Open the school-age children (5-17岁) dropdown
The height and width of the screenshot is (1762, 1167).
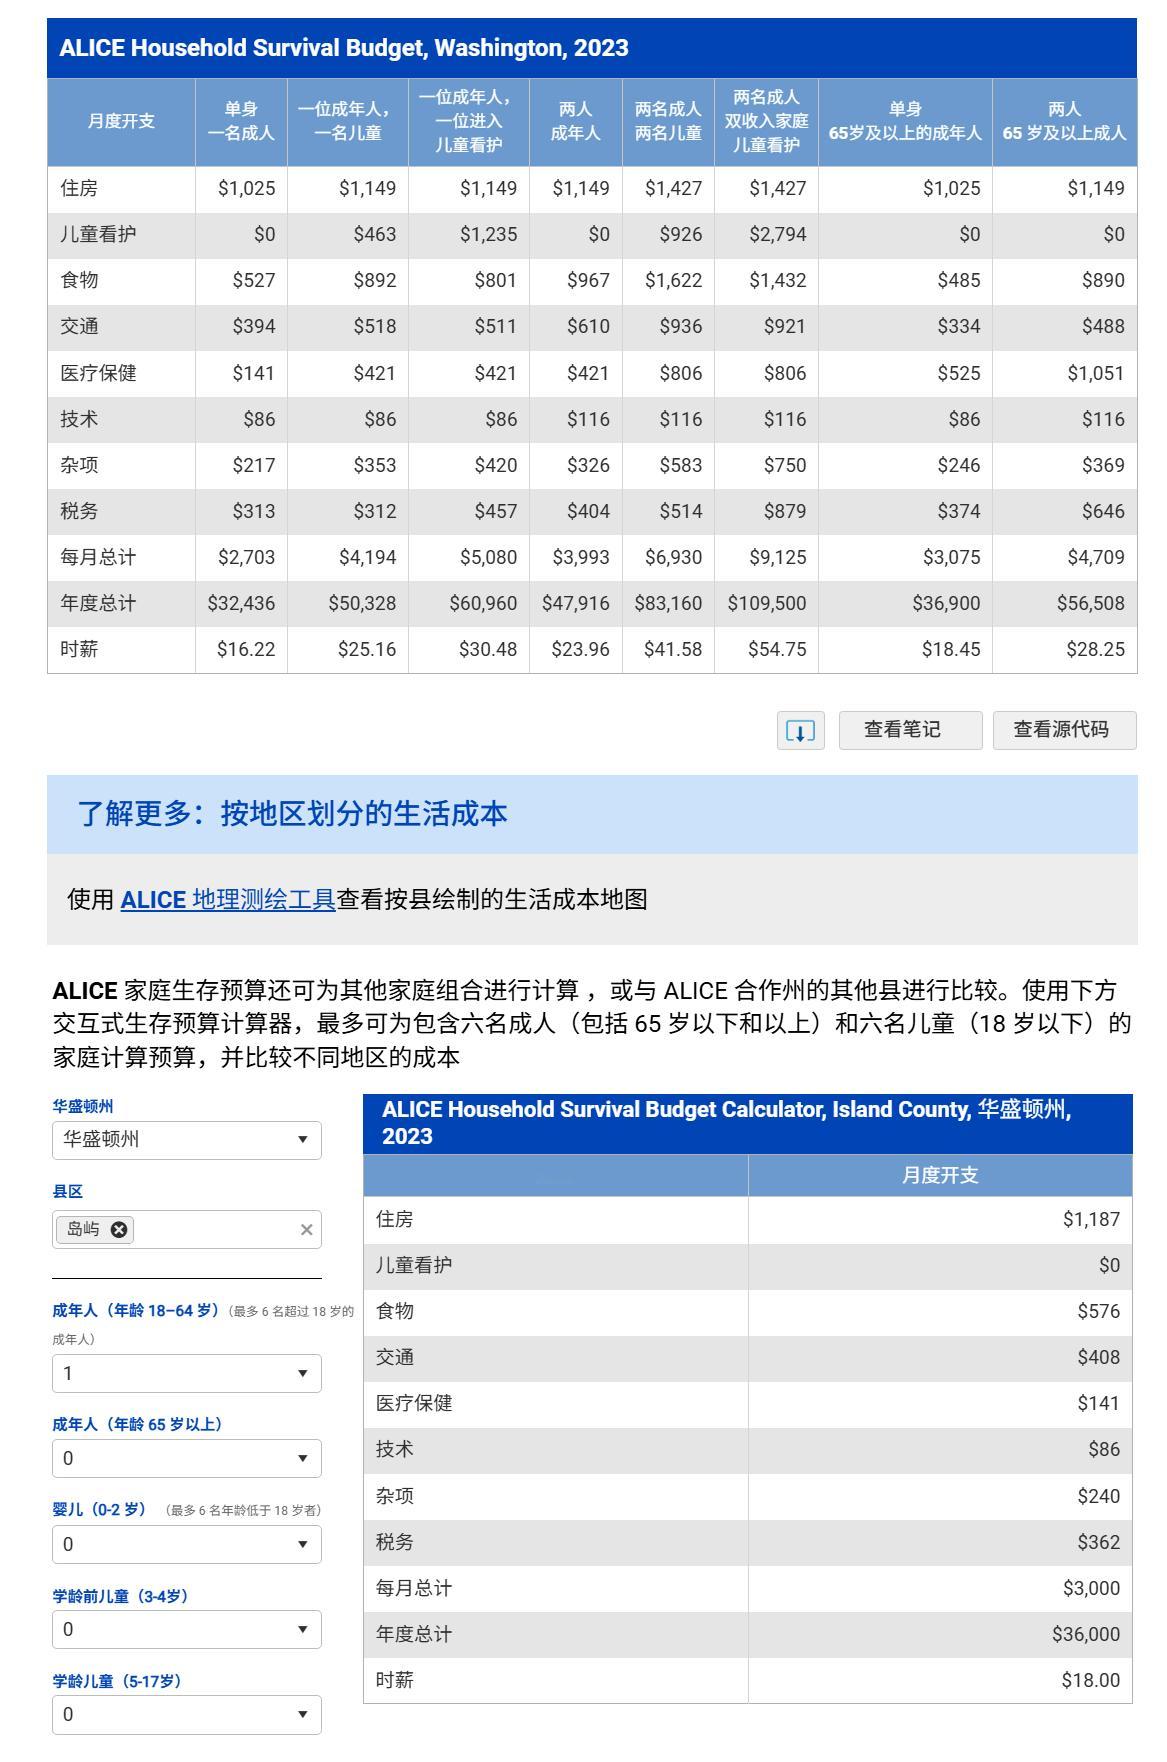tap(187, 1714)
